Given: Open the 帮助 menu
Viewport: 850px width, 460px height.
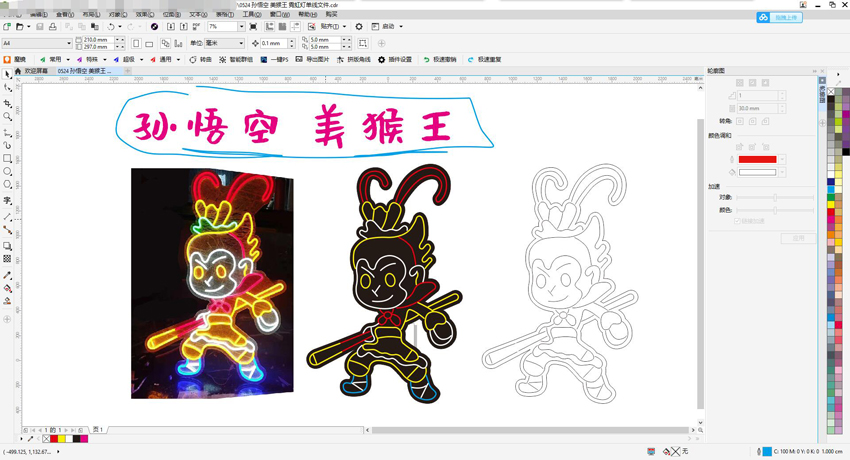Looking at the screenshot, I should click(307, 15).
